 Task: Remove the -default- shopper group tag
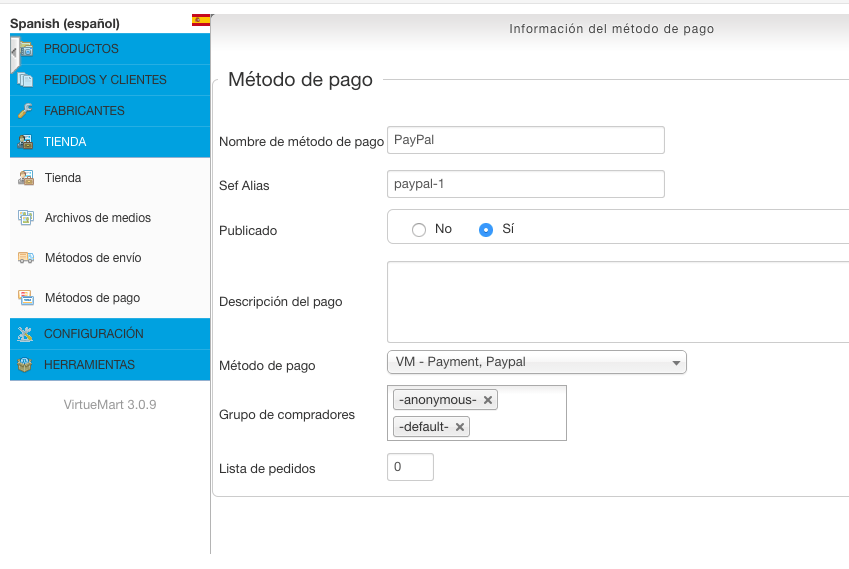point(460,427)
